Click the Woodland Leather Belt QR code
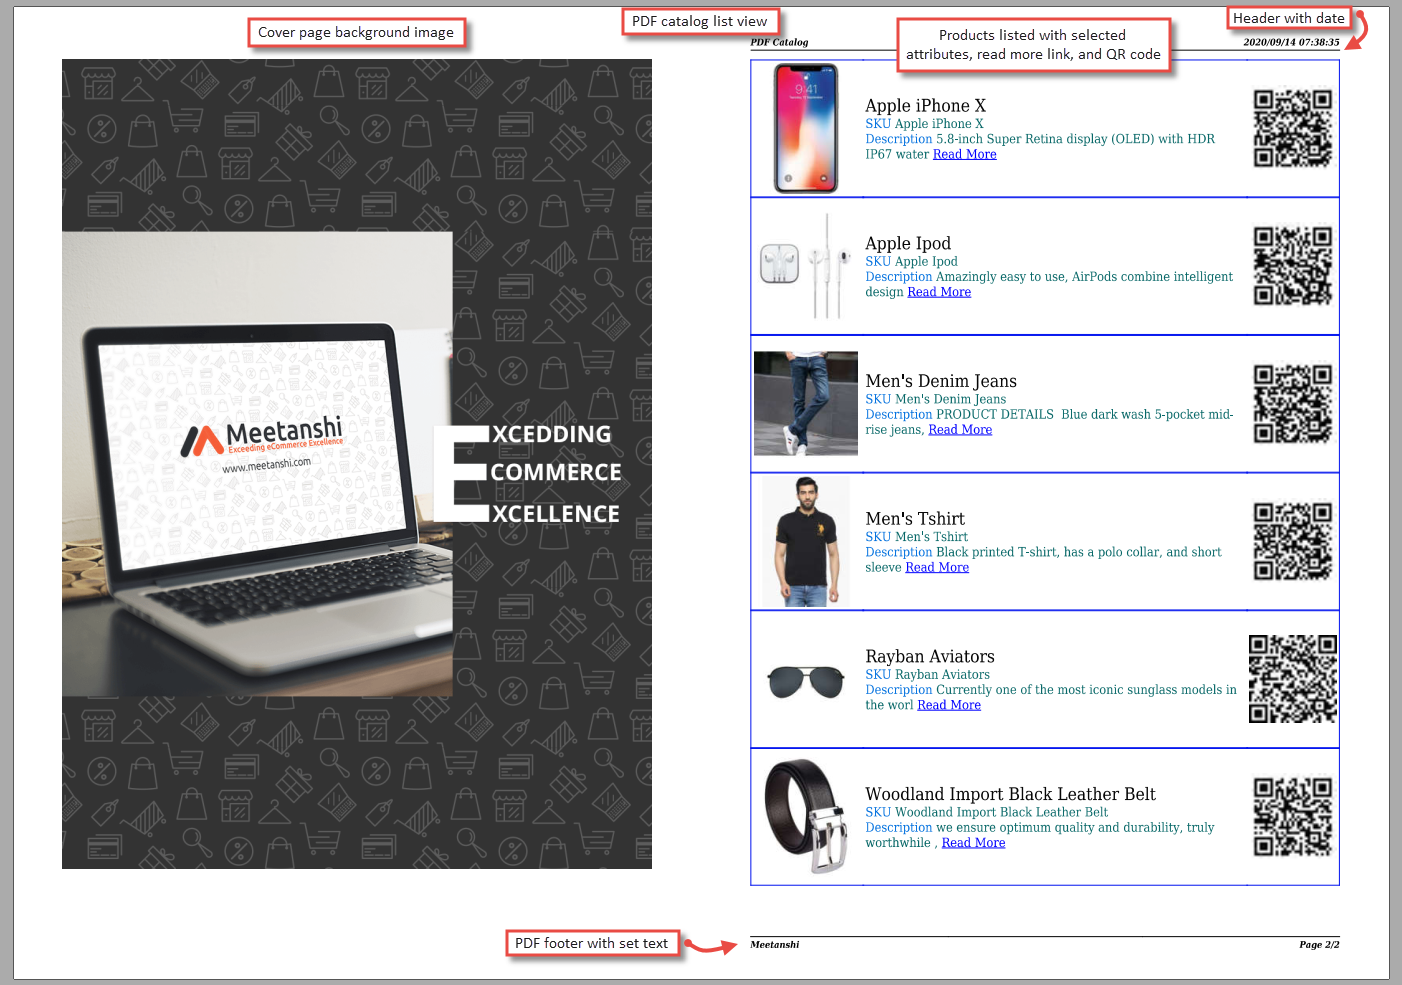The width and height of the screenshot is (1402, 985). pos(1293,817)
